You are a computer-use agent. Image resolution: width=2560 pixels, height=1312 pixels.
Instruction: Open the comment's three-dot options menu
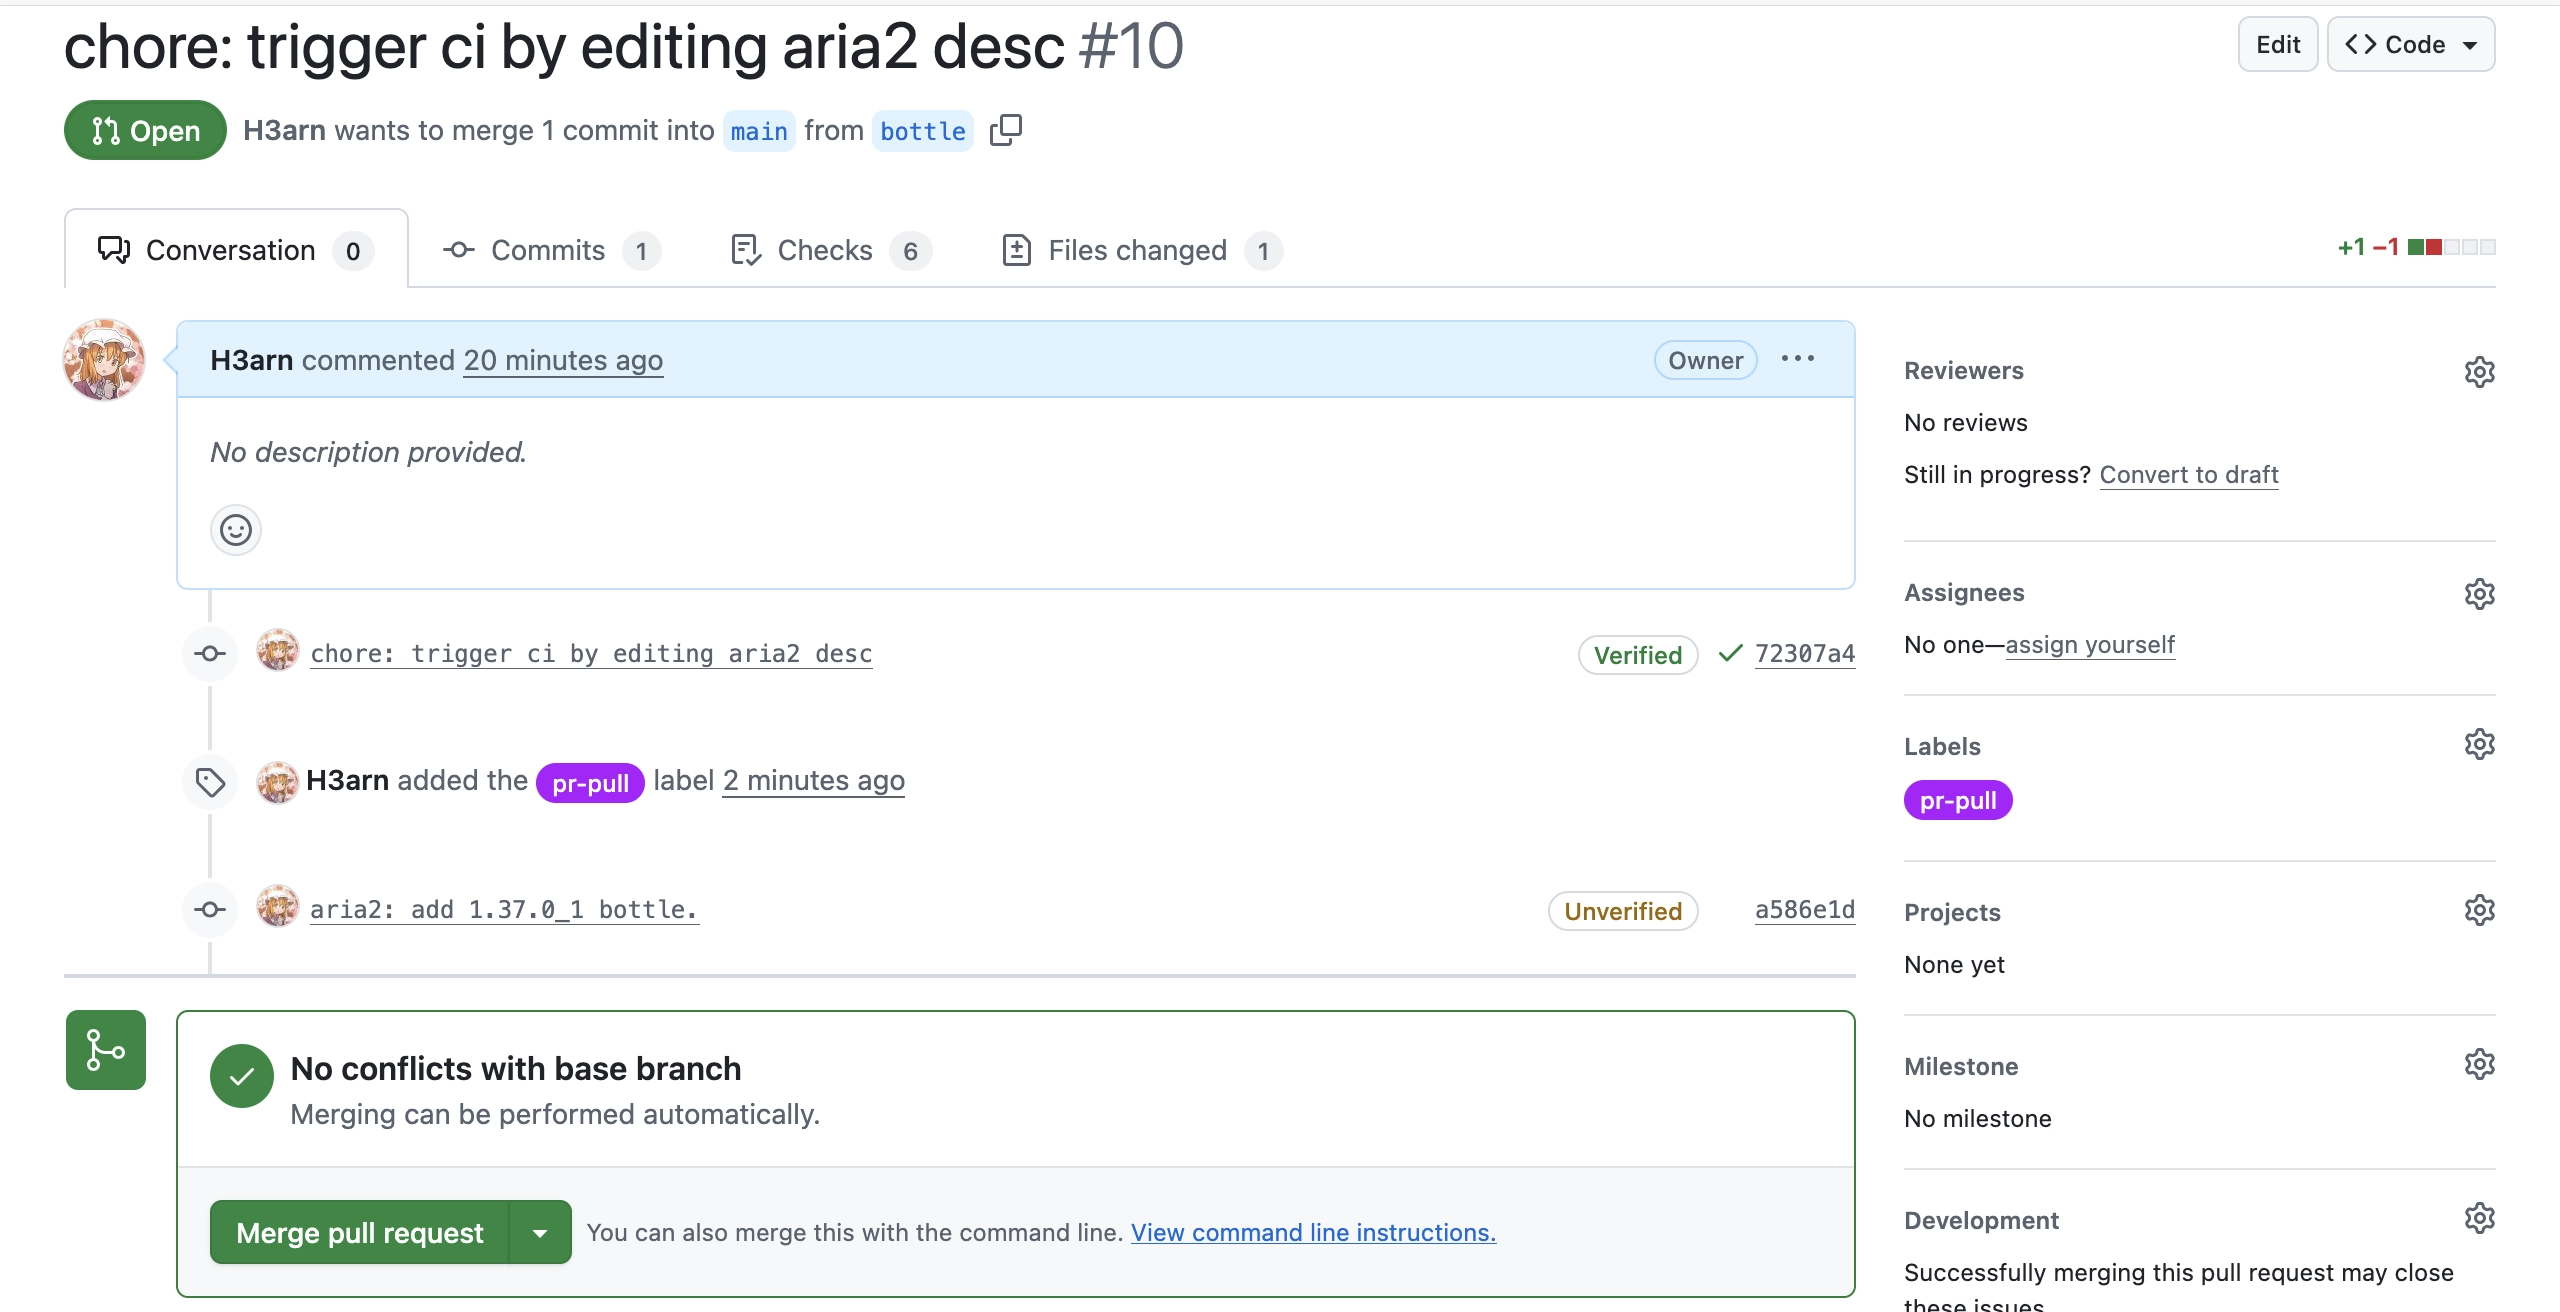(1797, 359)
